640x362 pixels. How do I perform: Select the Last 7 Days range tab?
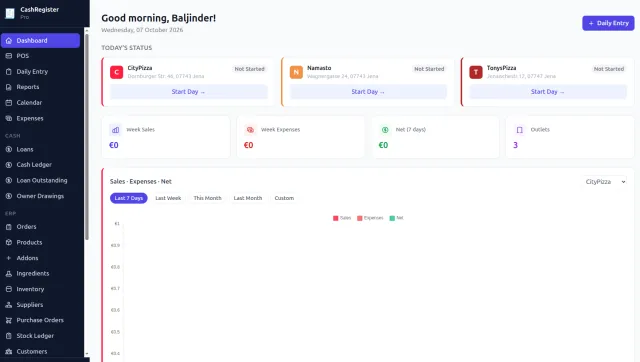point(129,198)
